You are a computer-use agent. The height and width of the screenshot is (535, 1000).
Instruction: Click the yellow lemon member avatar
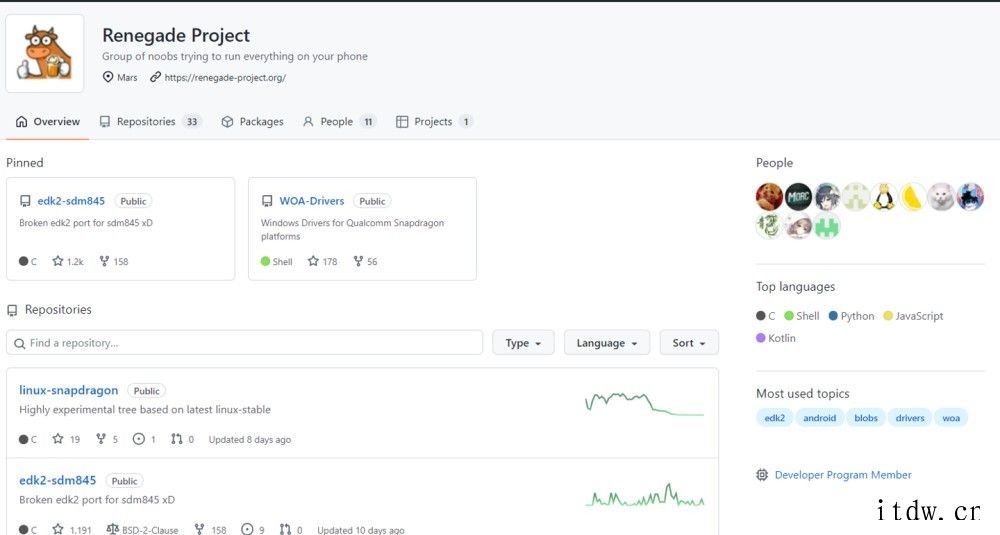pos(913,197)
